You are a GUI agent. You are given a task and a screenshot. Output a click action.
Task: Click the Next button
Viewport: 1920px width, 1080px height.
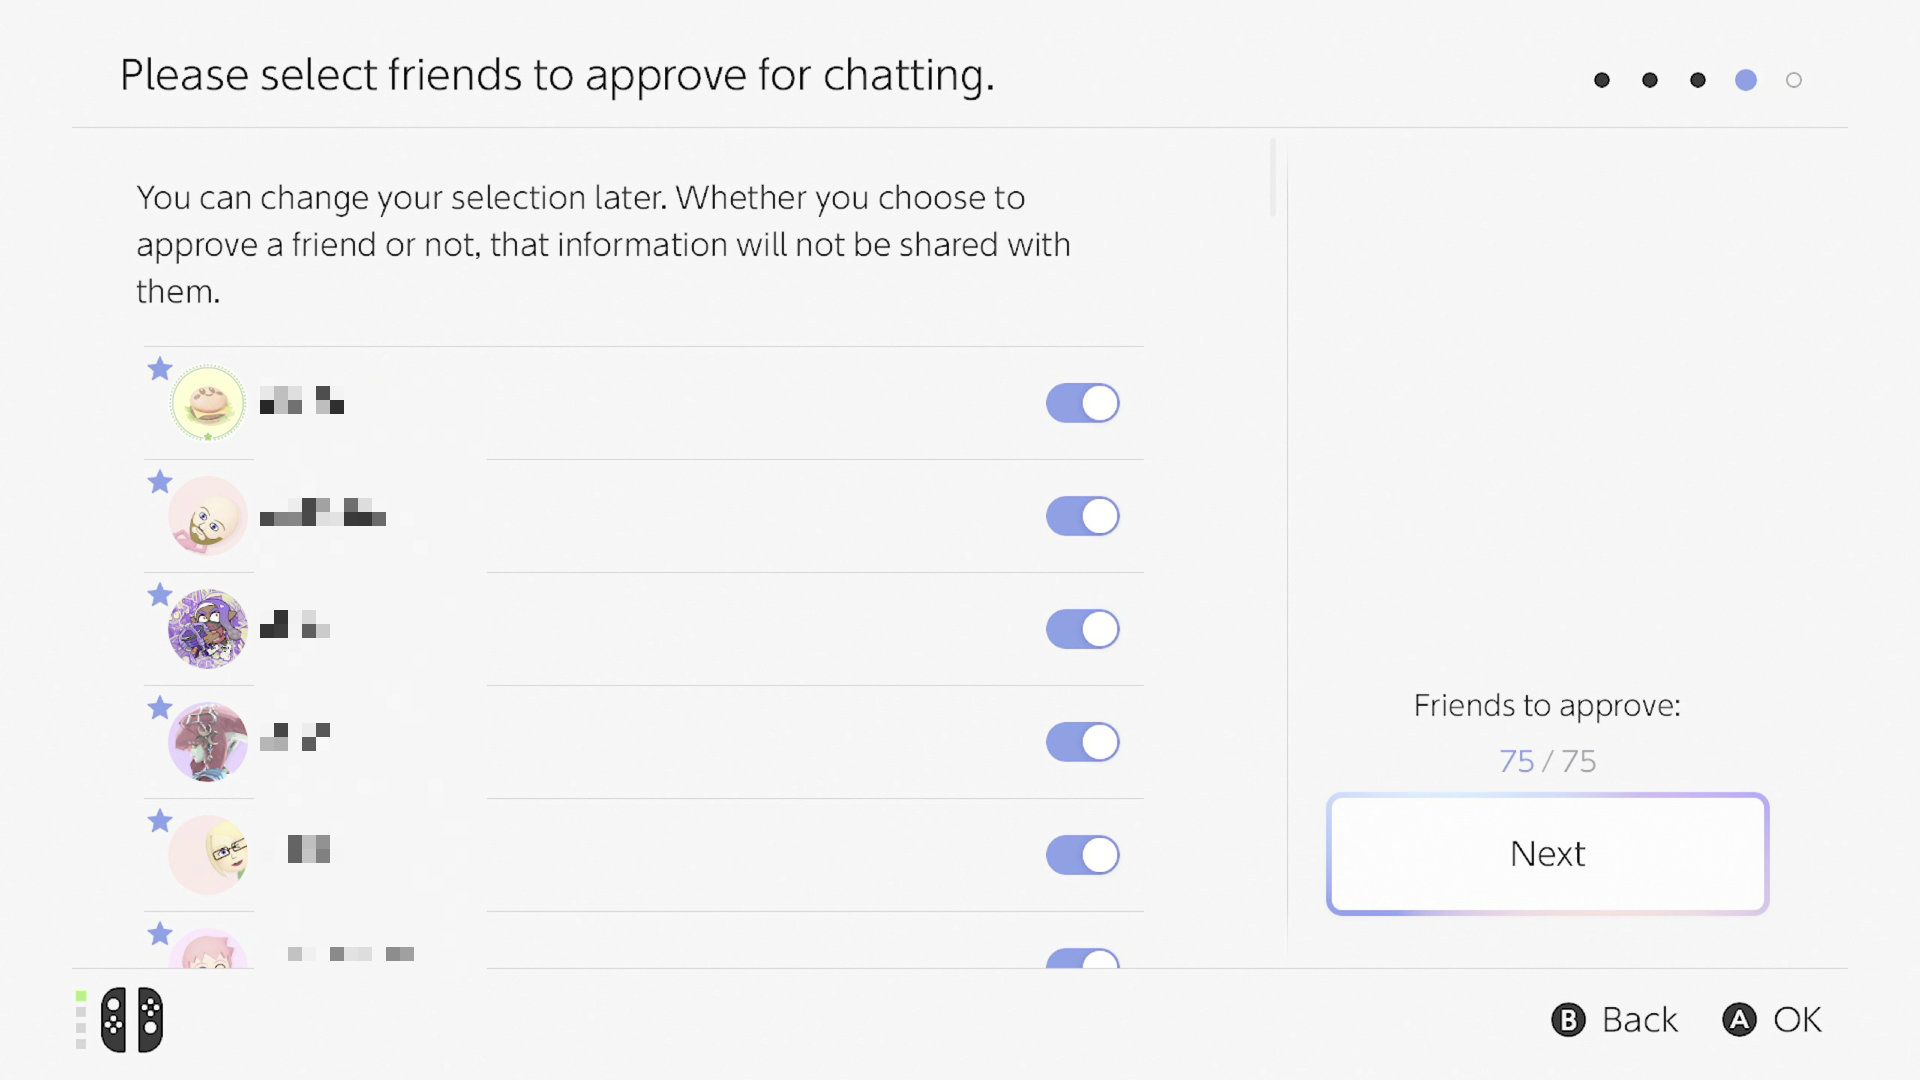click(1548, 854)
